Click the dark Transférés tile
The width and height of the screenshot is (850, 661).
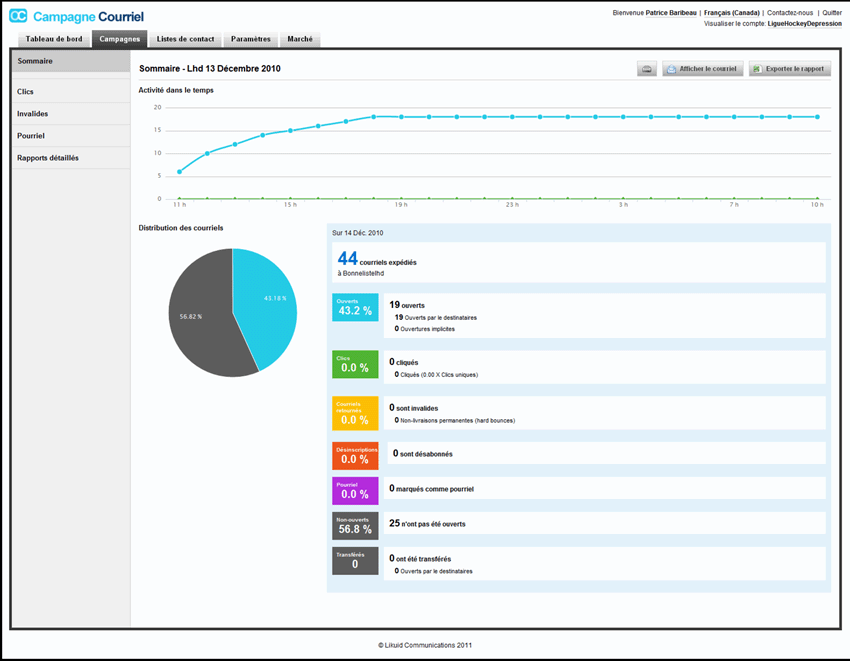(x=355, y=560)
